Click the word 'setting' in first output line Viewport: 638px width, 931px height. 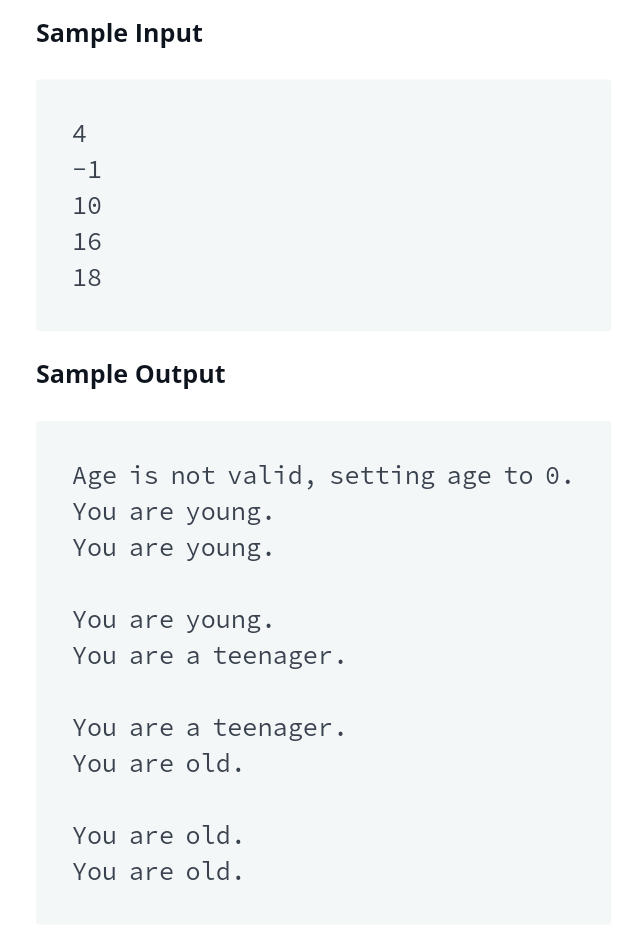382,477
